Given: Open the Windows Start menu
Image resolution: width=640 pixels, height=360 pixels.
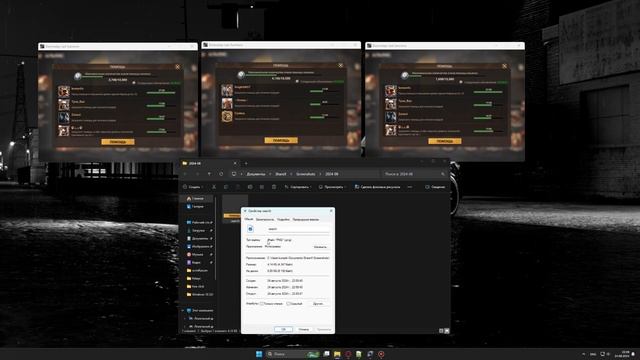Looking at the screenshot, I should point(259,354).
